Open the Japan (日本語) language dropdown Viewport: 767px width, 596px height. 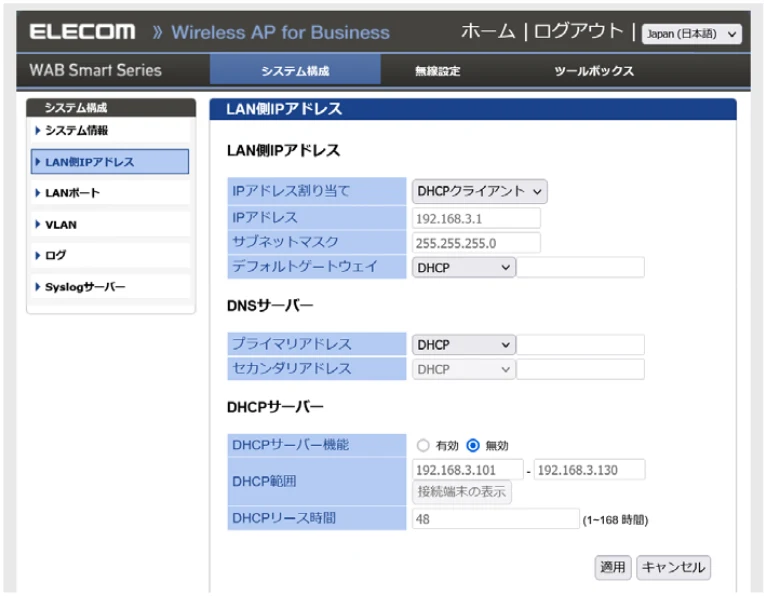691,34
